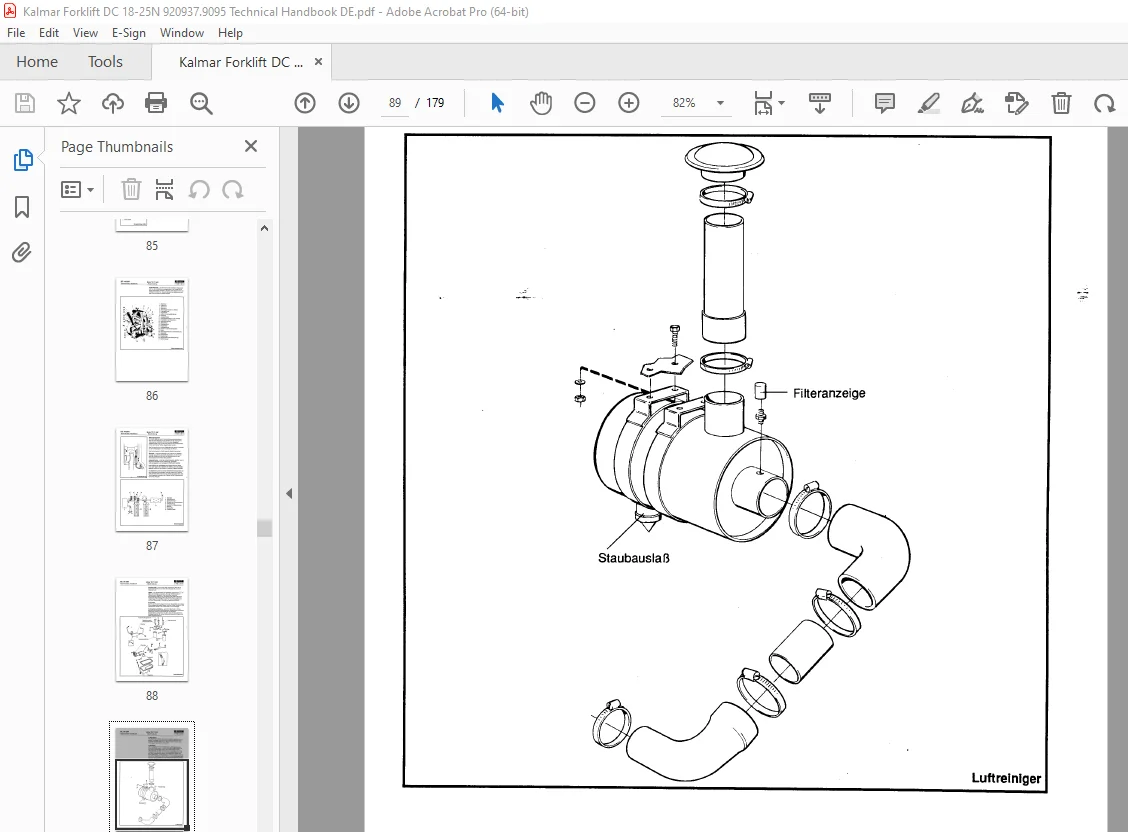Click the thumbnails scrollbar handle
The width and height of the screenshot is (1128, 832).
click(x=264, y=528)
